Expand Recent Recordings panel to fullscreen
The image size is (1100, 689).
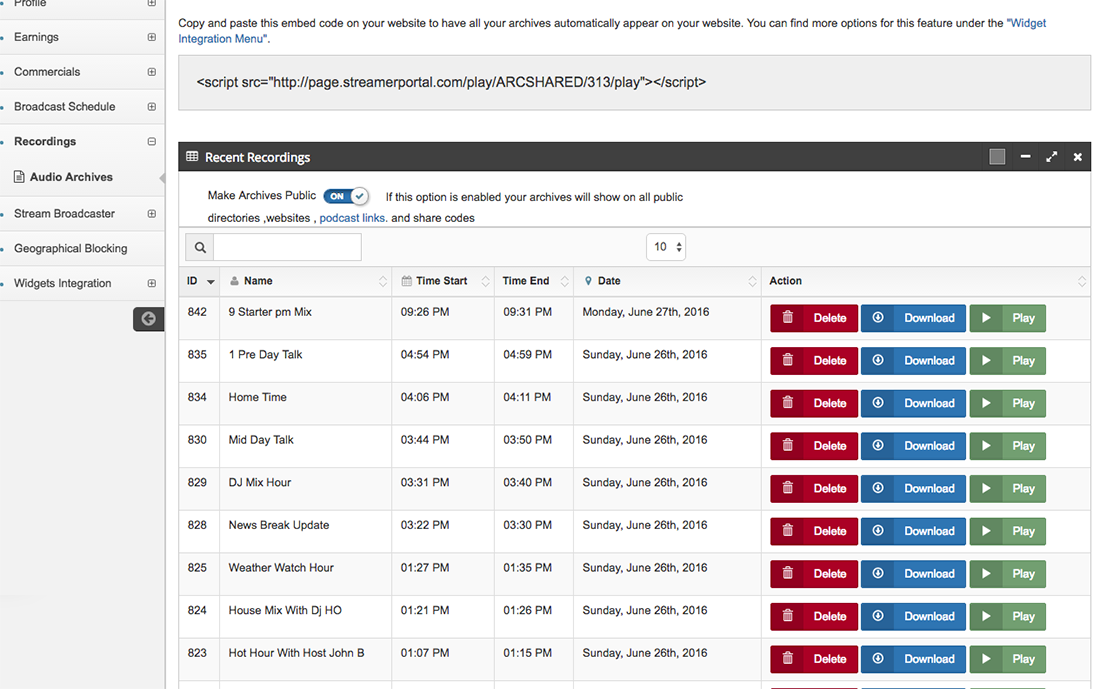click(1052, 156)
